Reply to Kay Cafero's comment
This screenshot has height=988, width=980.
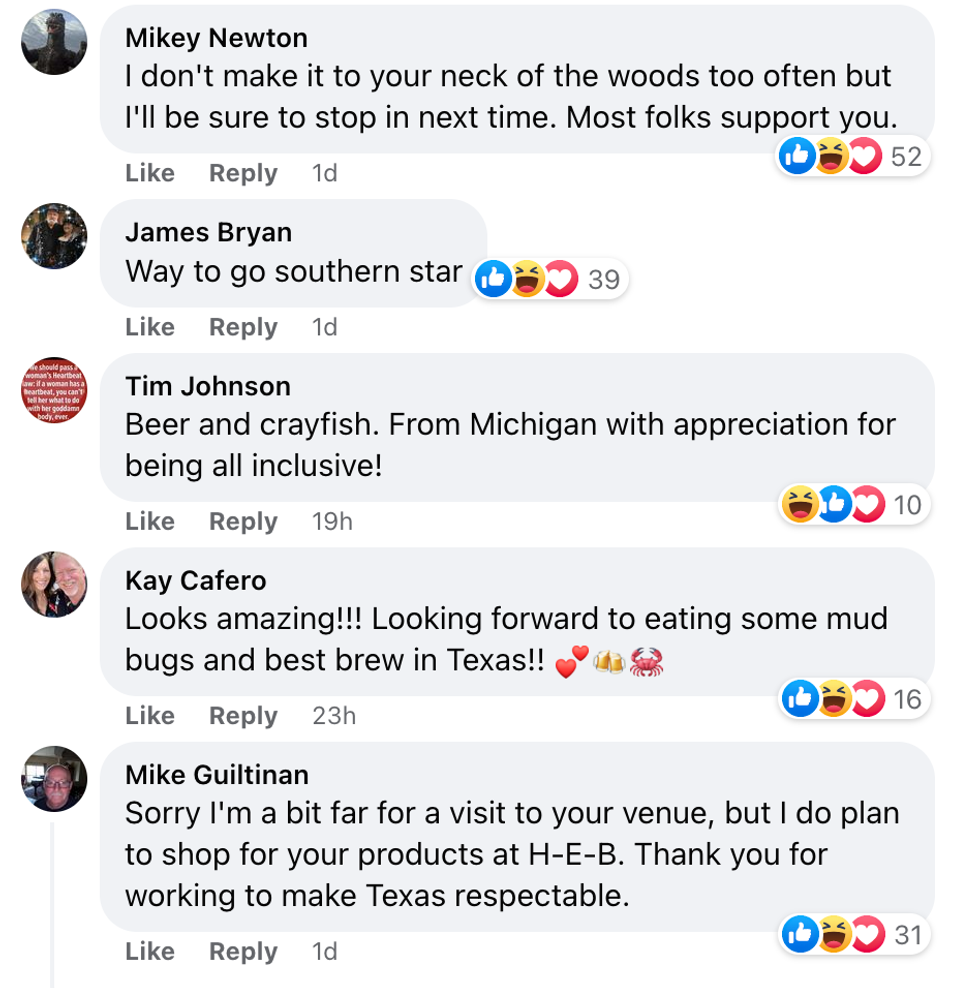242,716
